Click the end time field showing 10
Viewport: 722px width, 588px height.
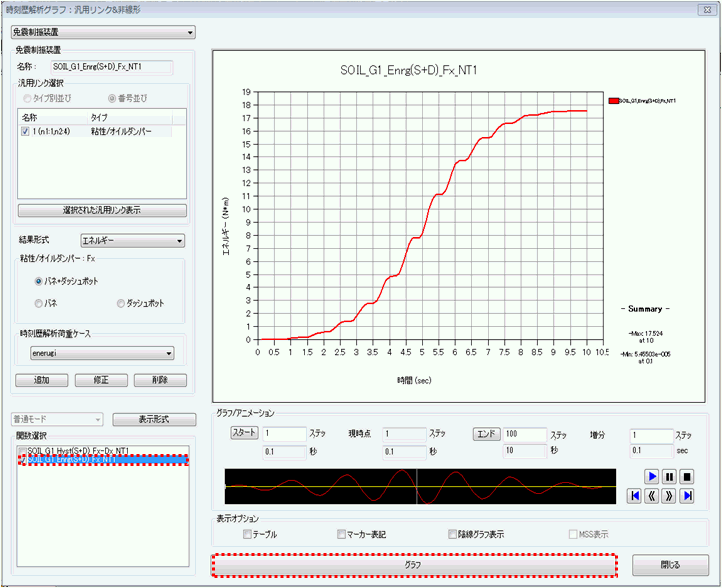[525, 451]
